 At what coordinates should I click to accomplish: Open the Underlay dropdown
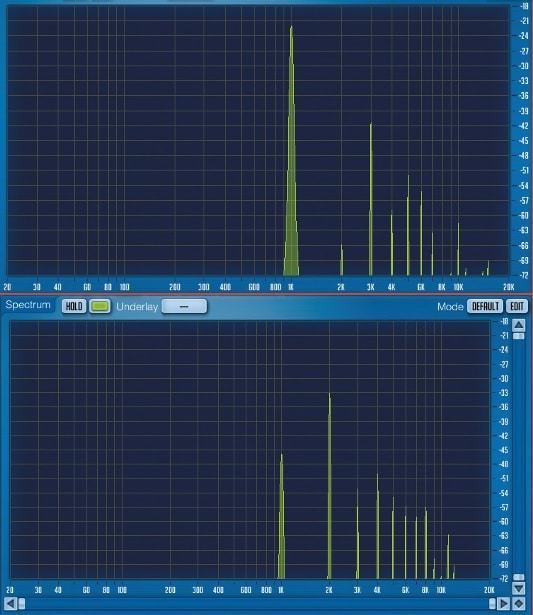point(184,306)
